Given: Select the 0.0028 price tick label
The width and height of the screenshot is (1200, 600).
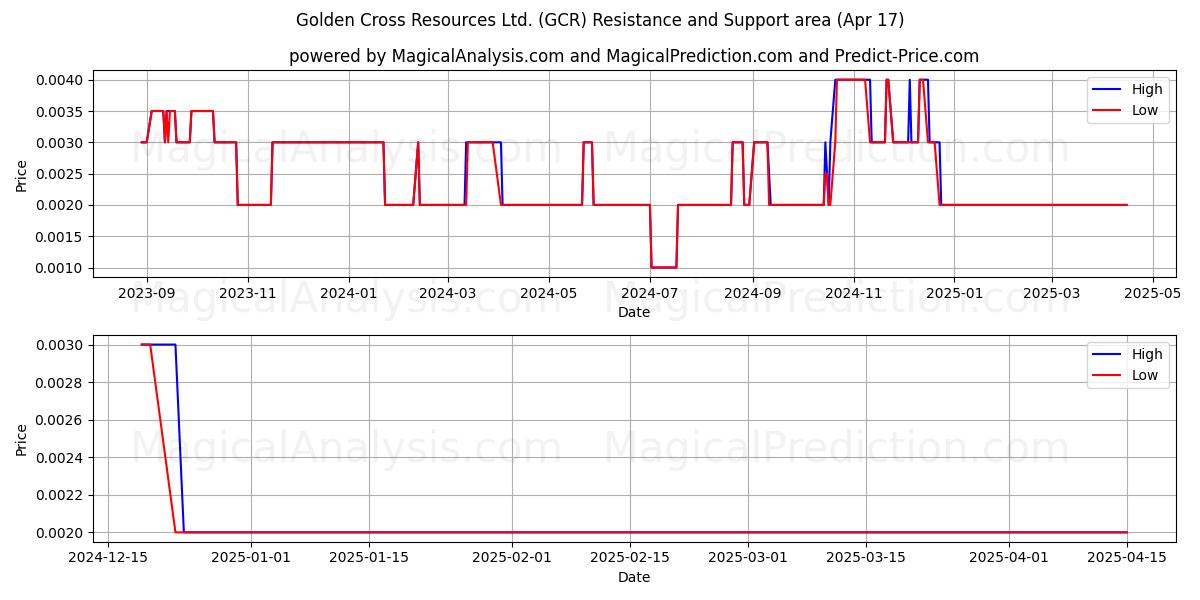Looking at the screenshot, I should coord(62,383).
